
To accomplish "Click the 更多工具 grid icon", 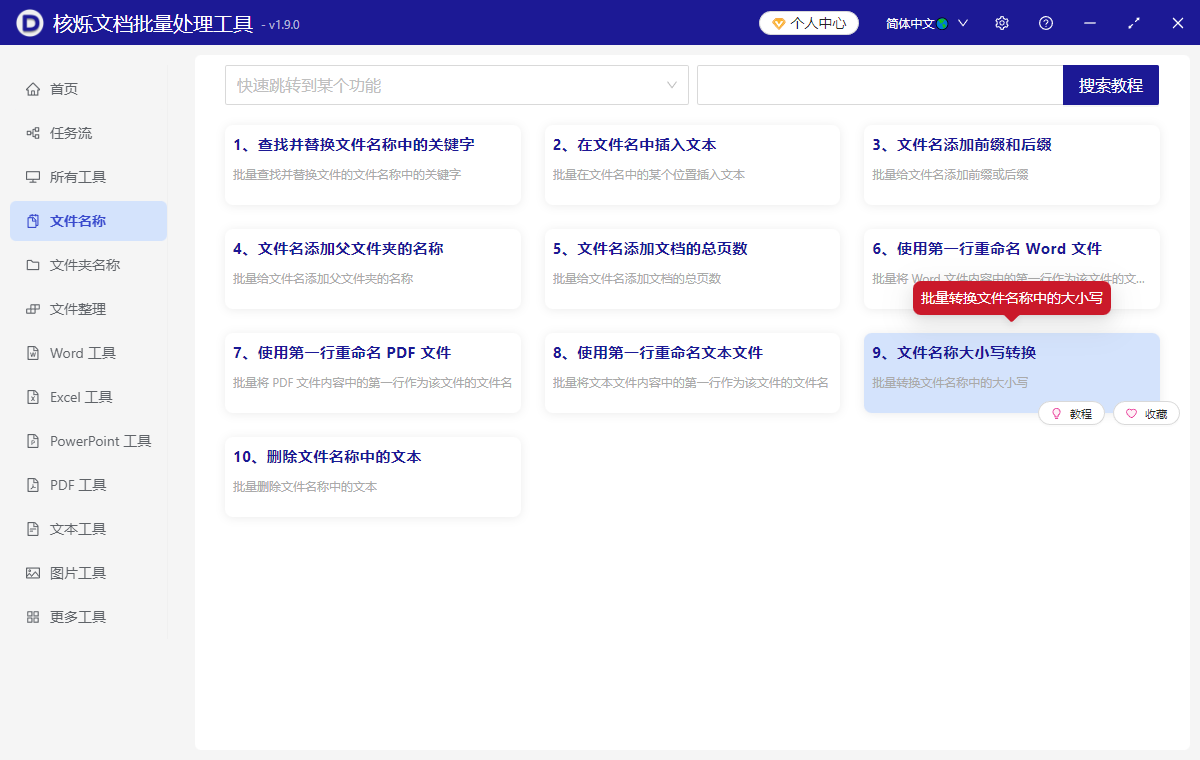I will click(33, 617).
